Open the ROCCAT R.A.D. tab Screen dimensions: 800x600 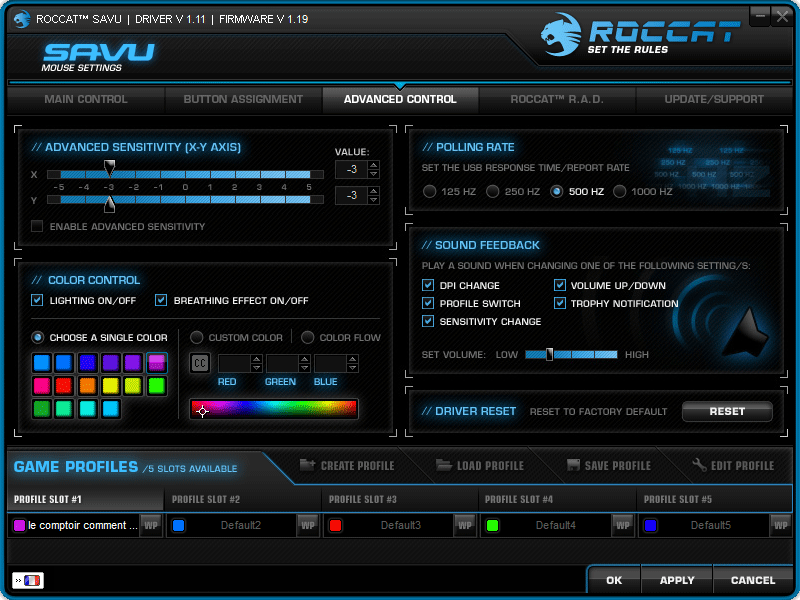click(x=556, y=99)
